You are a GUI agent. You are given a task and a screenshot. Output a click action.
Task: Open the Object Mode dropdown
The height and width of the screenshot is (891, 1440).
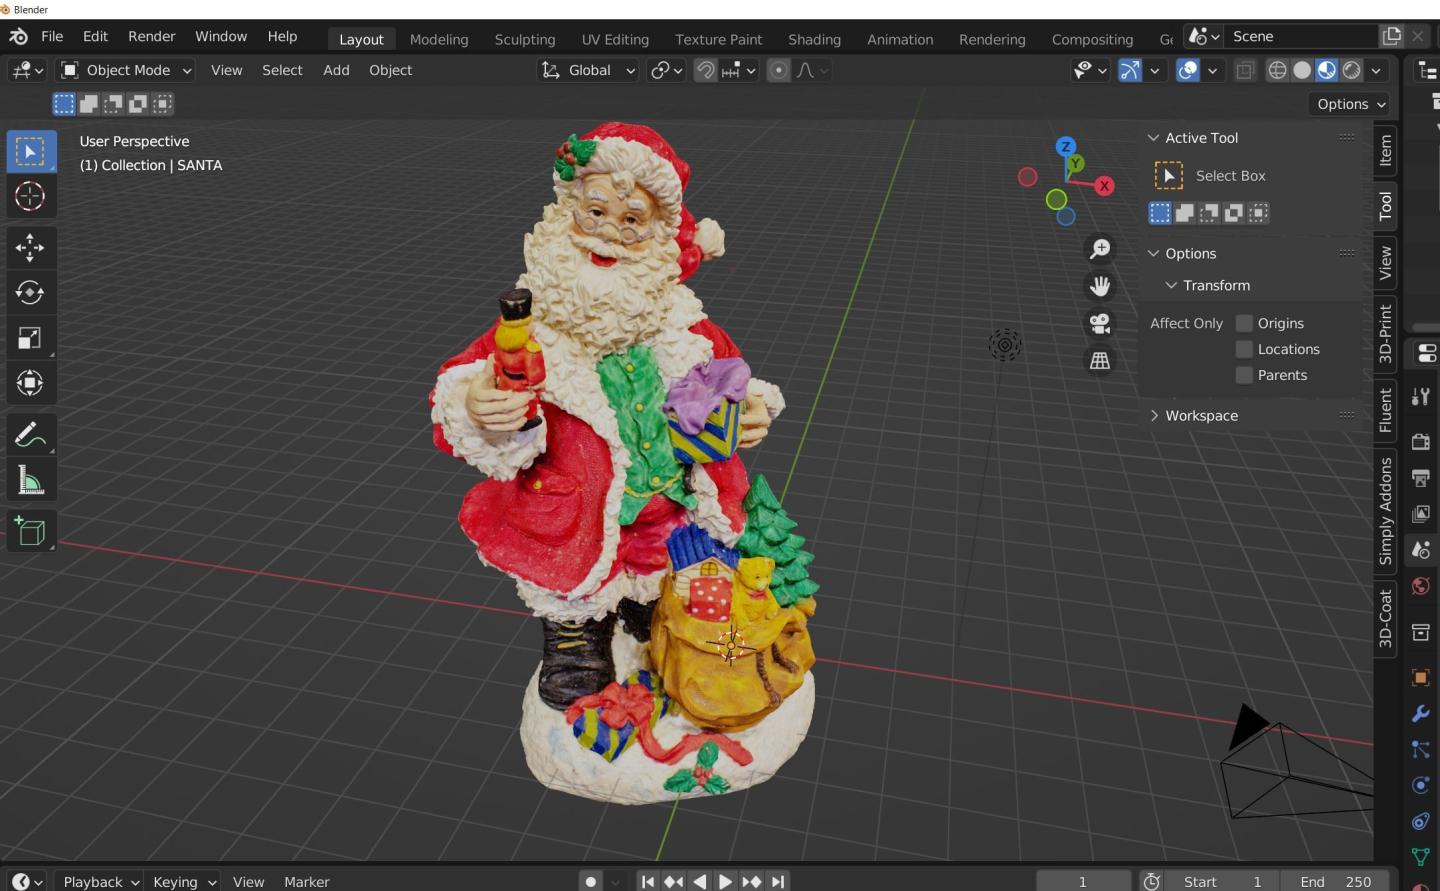pos(126,70)
